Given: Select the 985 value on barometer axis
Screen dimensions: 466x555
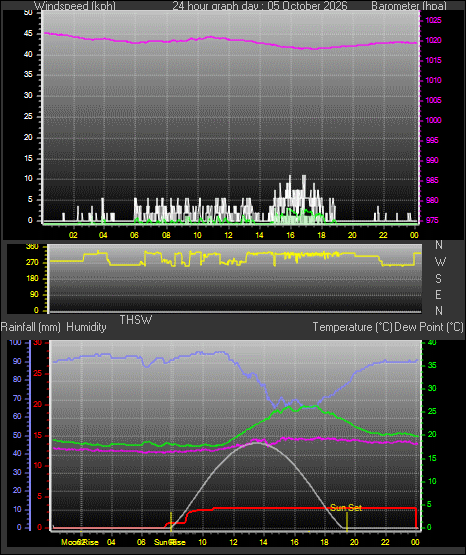Looking at the screenshot, I should pyautogui.click(x=432, y=181).
